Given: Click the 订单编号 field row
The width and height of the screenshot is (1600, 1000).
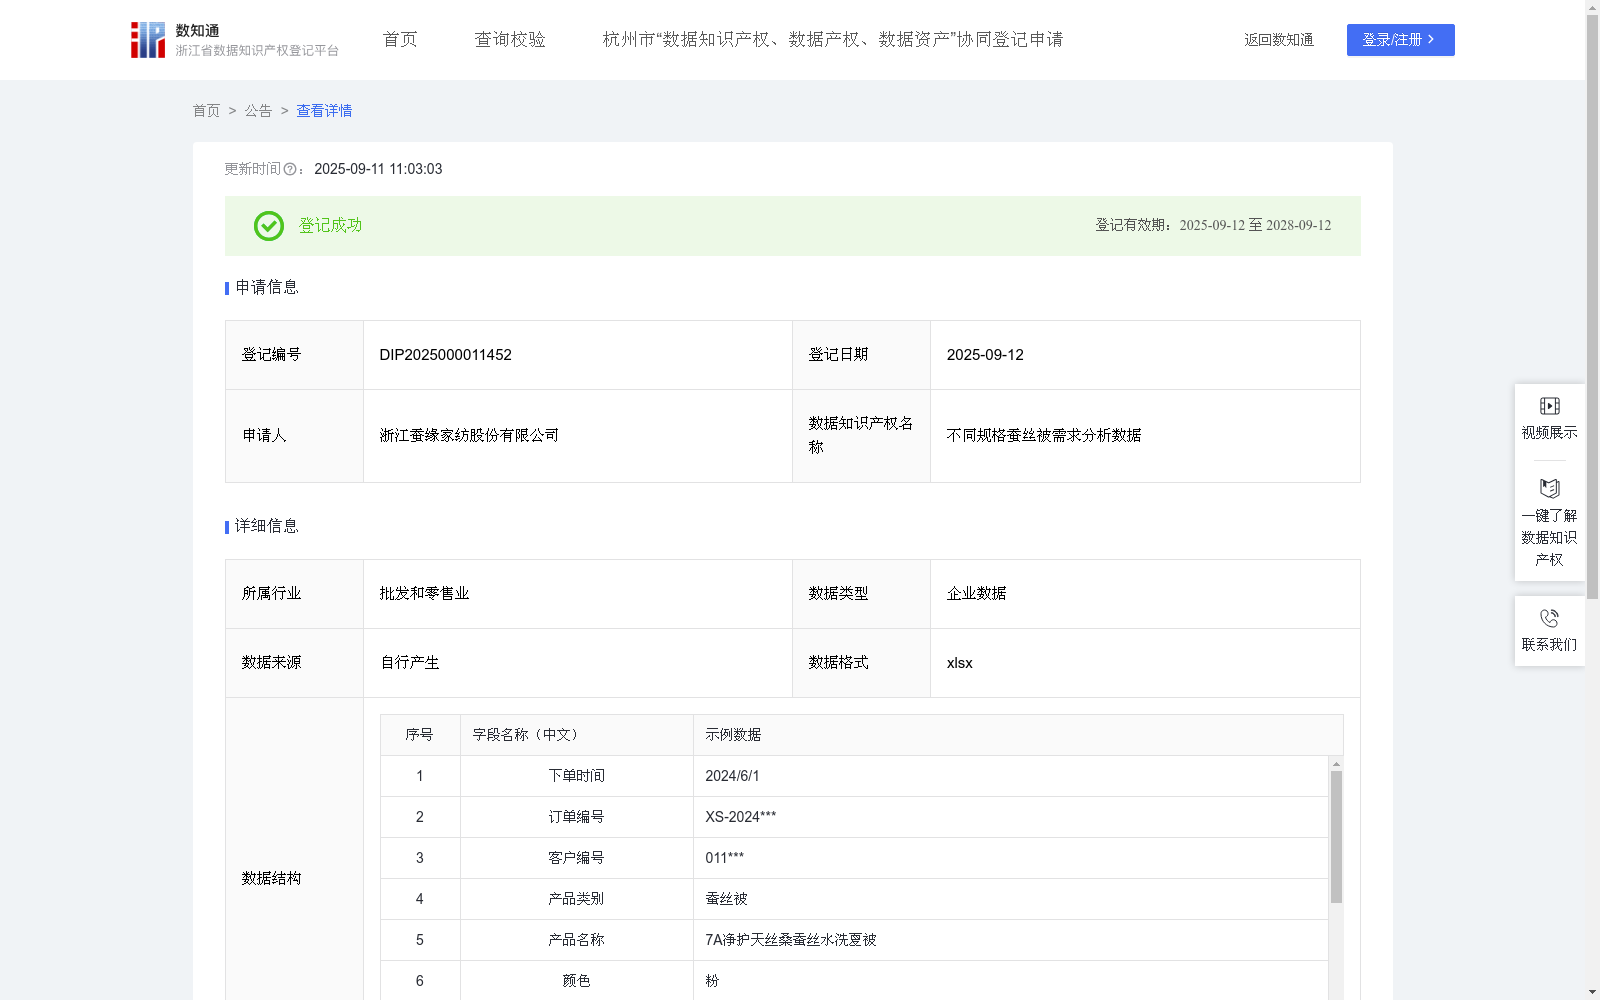Looking at the screenshot, I should [x=855, y=817].
